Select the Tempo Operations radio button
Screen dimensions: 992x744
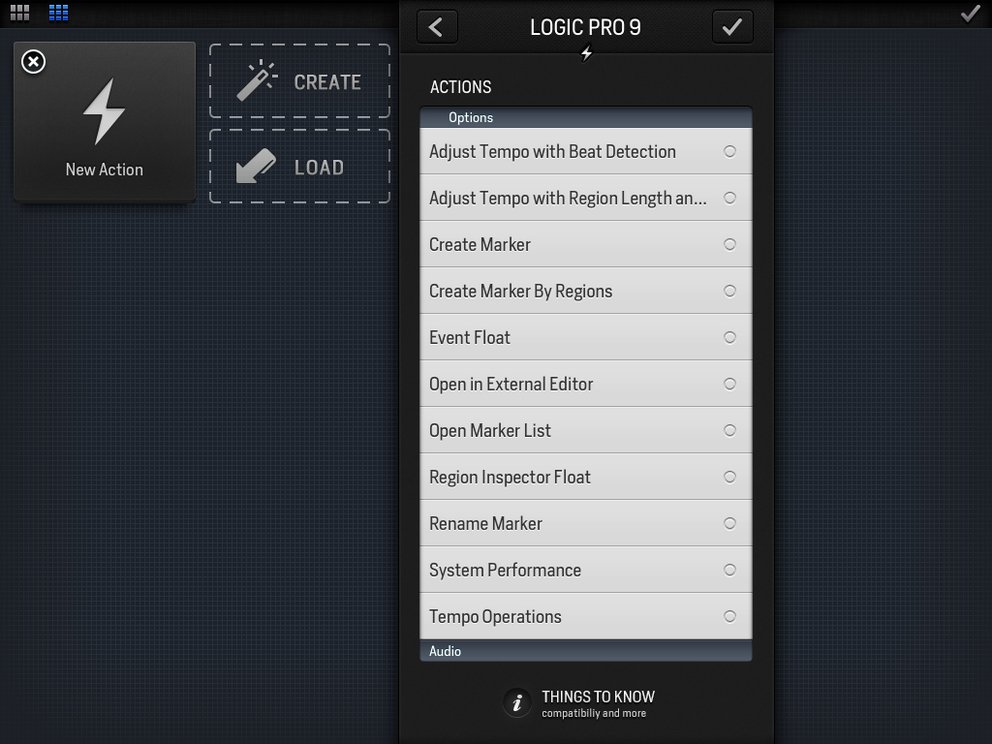click(x=729, y=616)
